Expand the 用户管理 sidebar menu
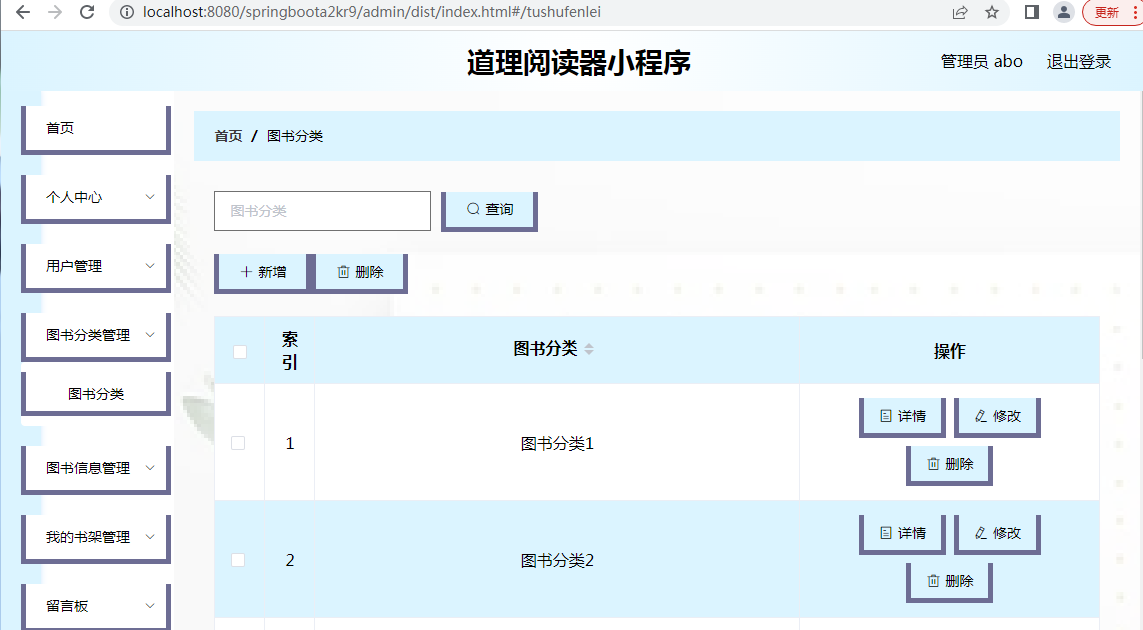 96,266
